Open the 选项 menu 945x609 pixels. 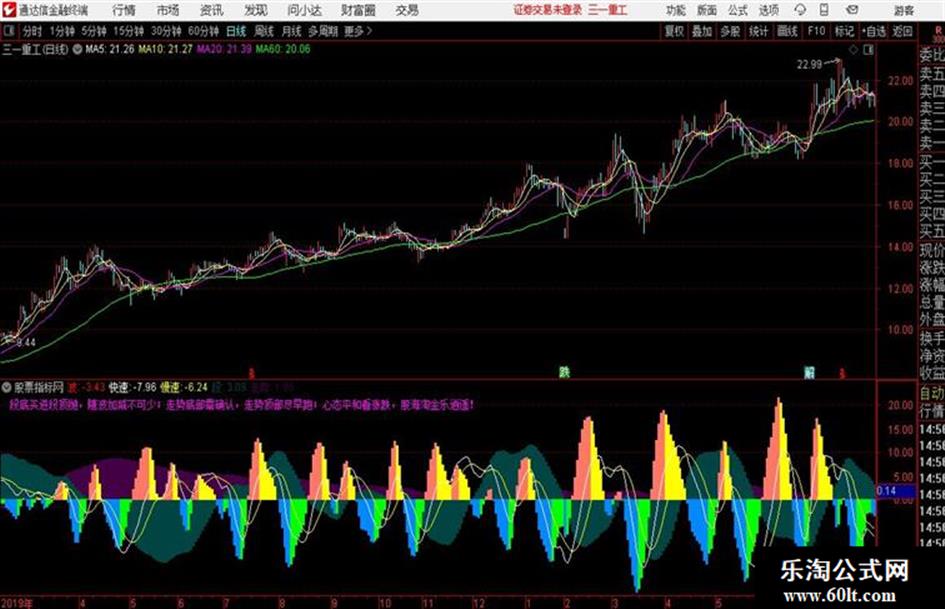coord(768,10)
